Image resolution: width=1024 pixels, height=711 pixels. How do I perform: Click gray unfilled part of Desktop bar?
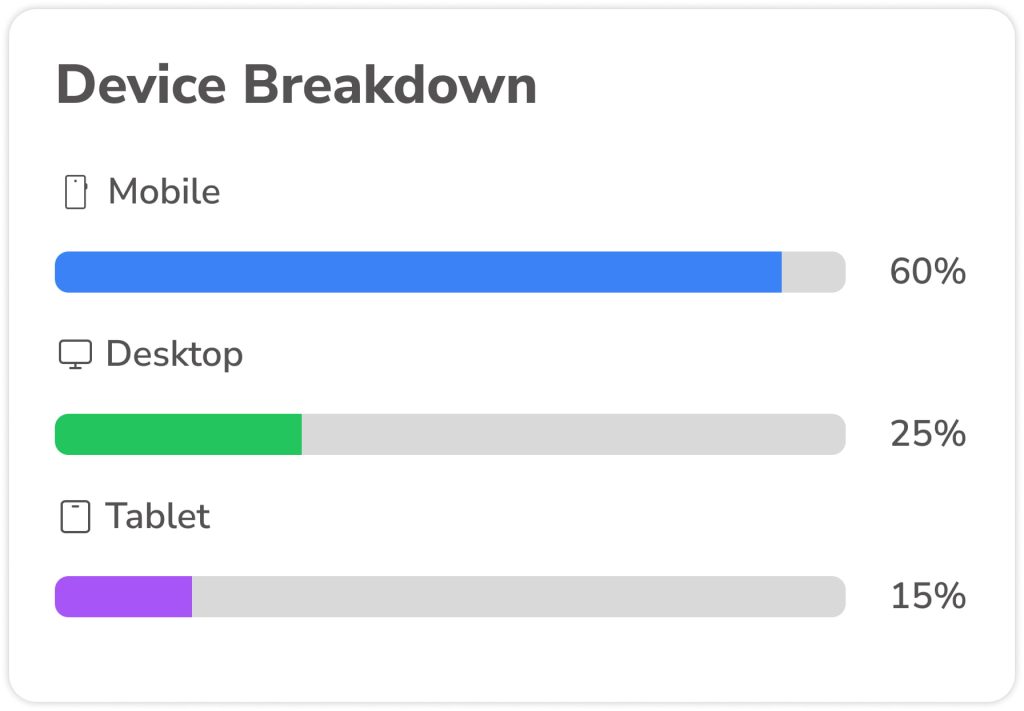[573, 434]
